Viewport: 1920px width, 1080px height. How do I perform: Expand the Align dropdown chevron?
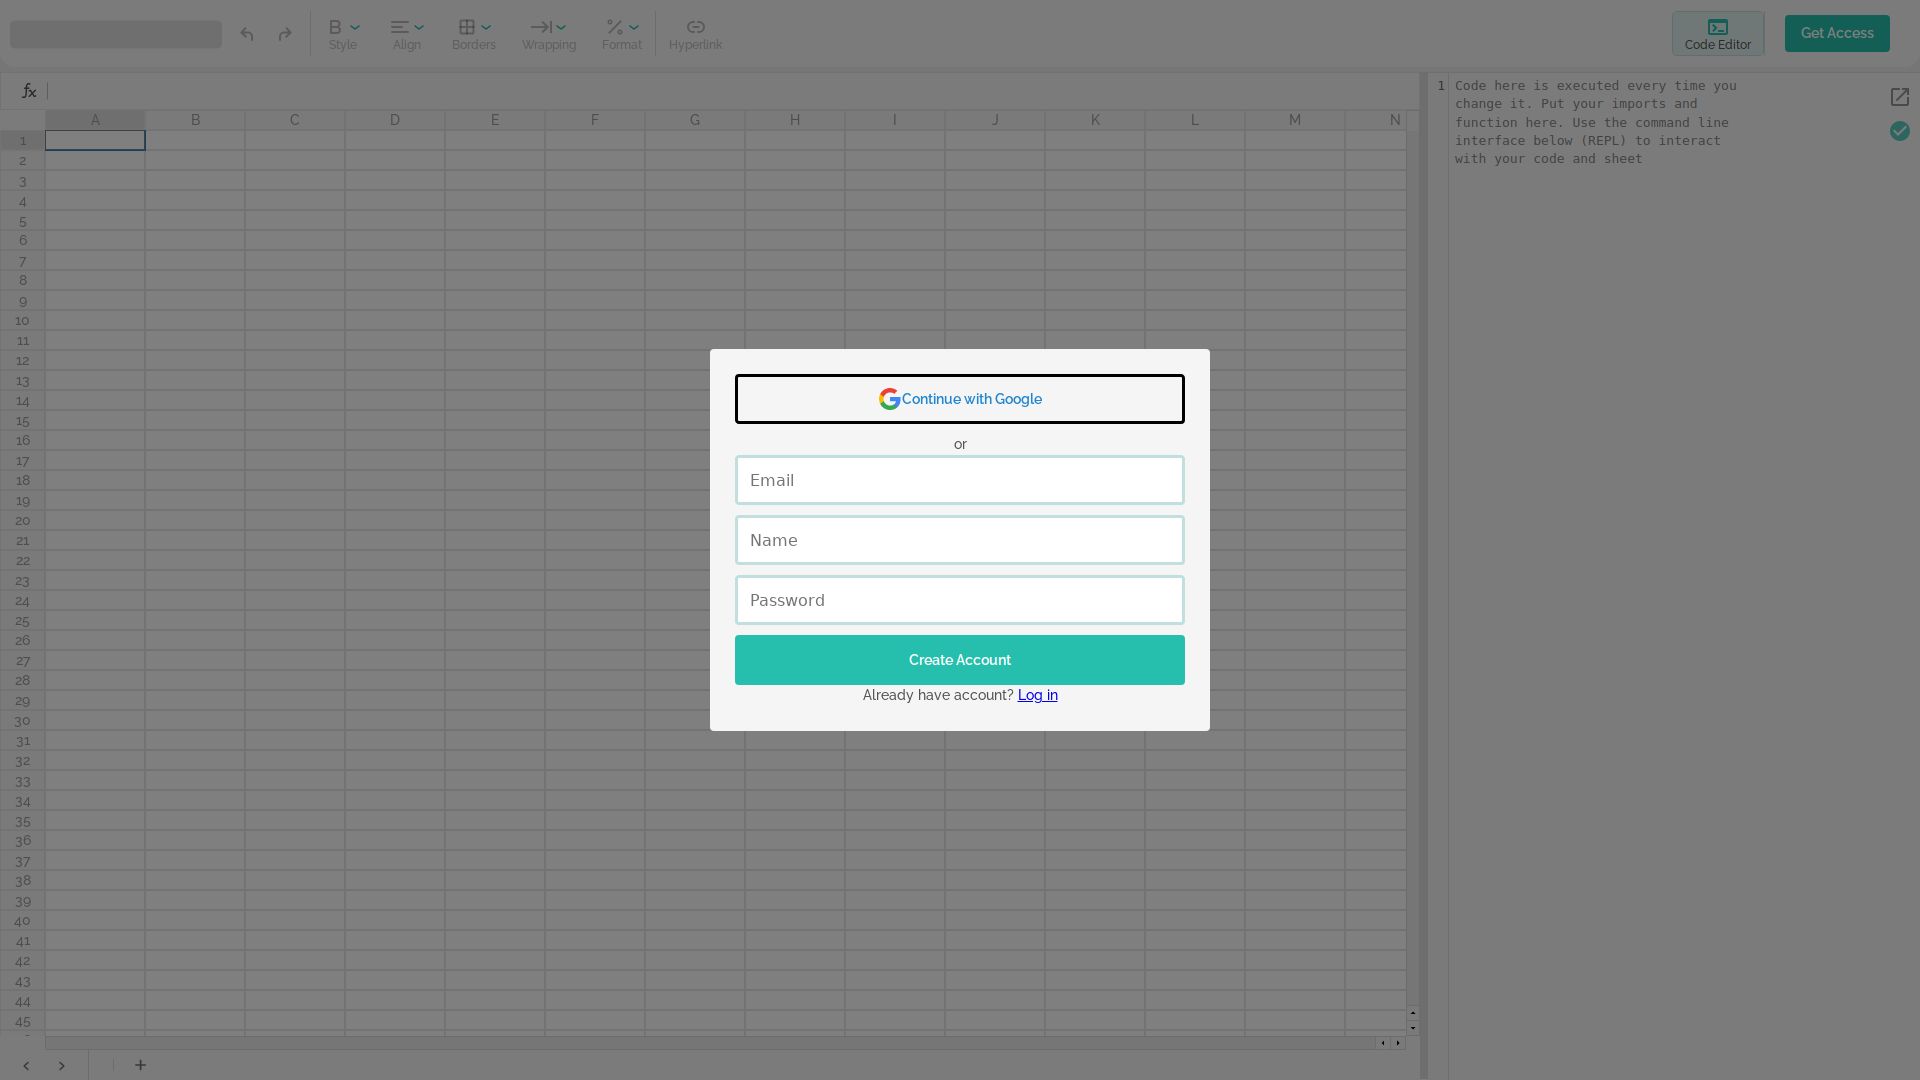[419, 27]
